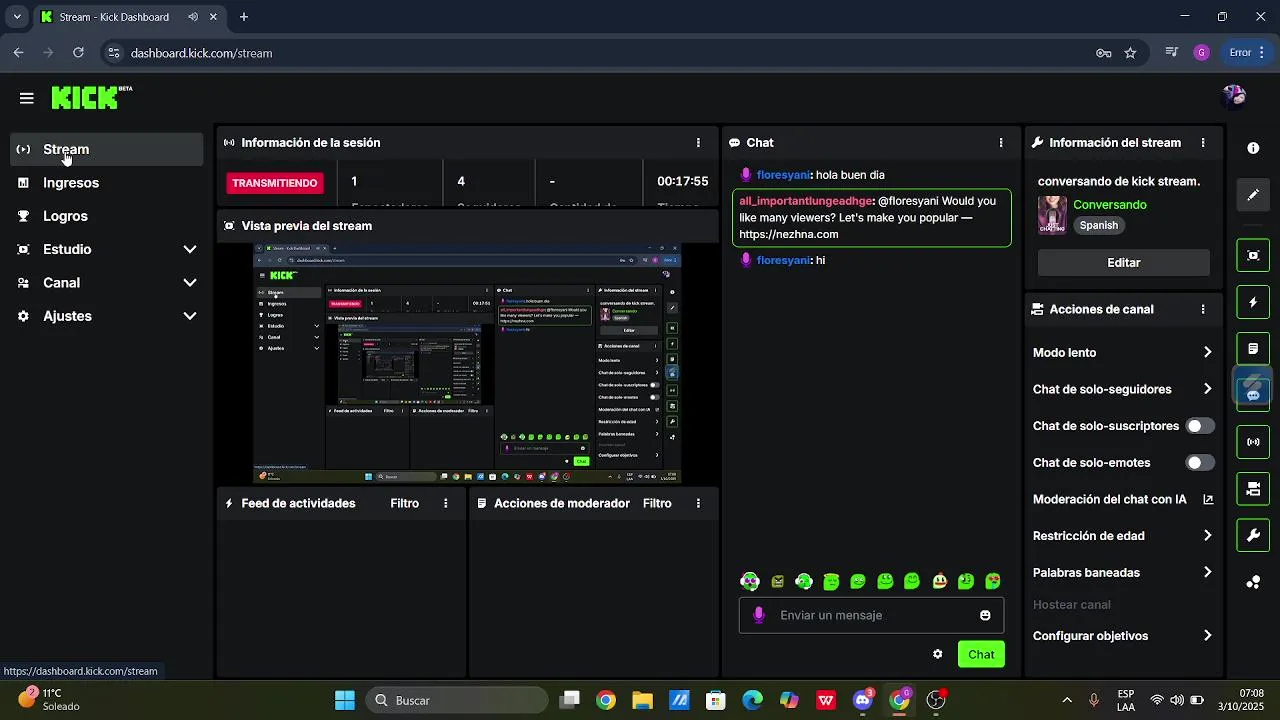Viewport: 1280px width, 720px height.
Task: Click the pencil edit icon in right rail
Action: coord(1253,195)
